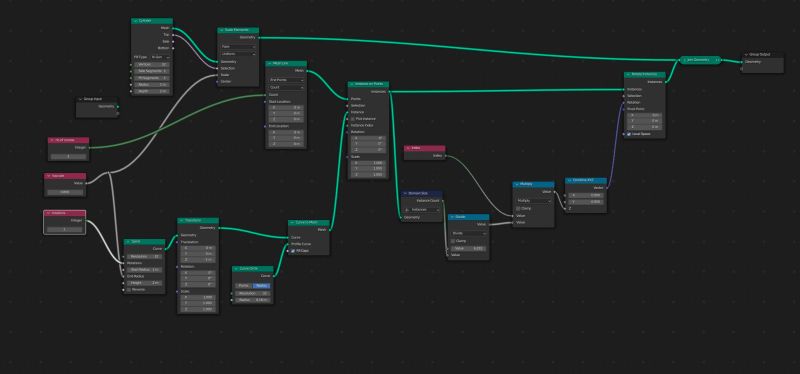Collapse the Transform node via header chevron
The width and height of the screenshot is (800, 374).
point(181,220)
